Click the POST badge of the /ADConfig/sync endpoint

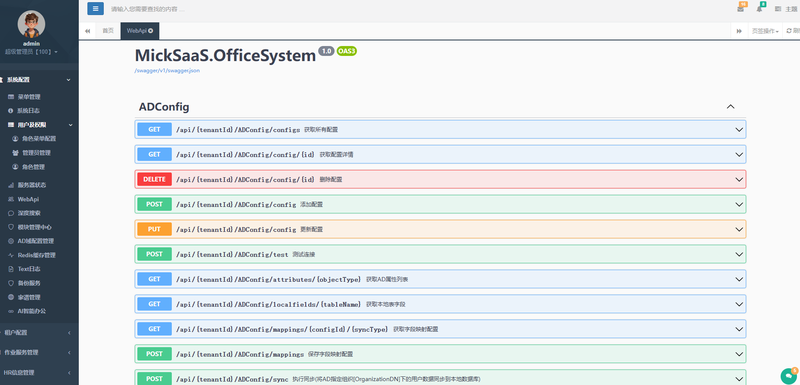click(x=155, y=379)
